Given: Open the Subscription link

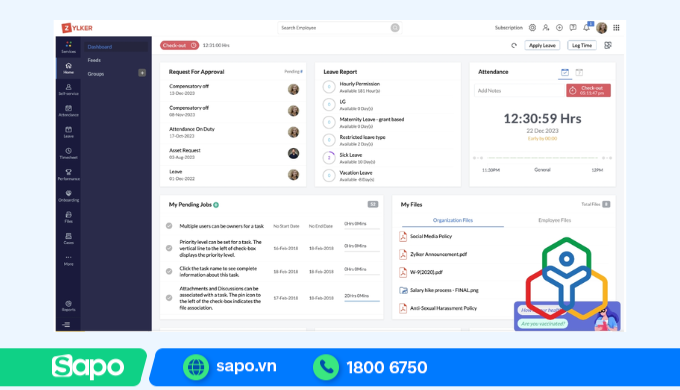Looking at the screenshot, I should tap(509, 28).
